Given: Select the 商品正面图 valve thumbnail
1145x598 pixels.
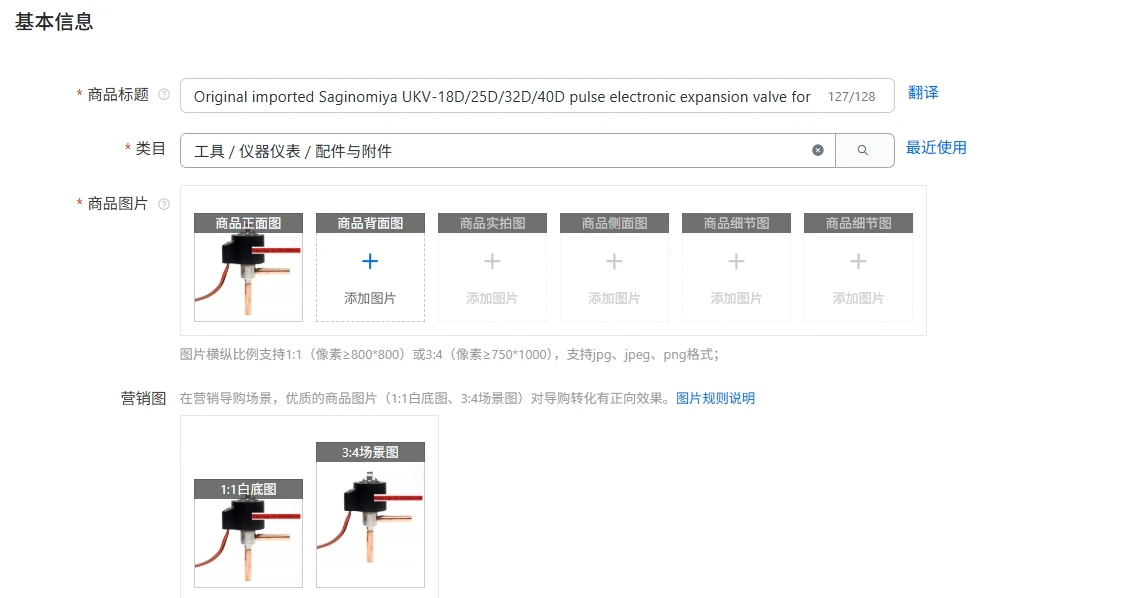Looking at the screenshot, I should (x=248, y=277).
